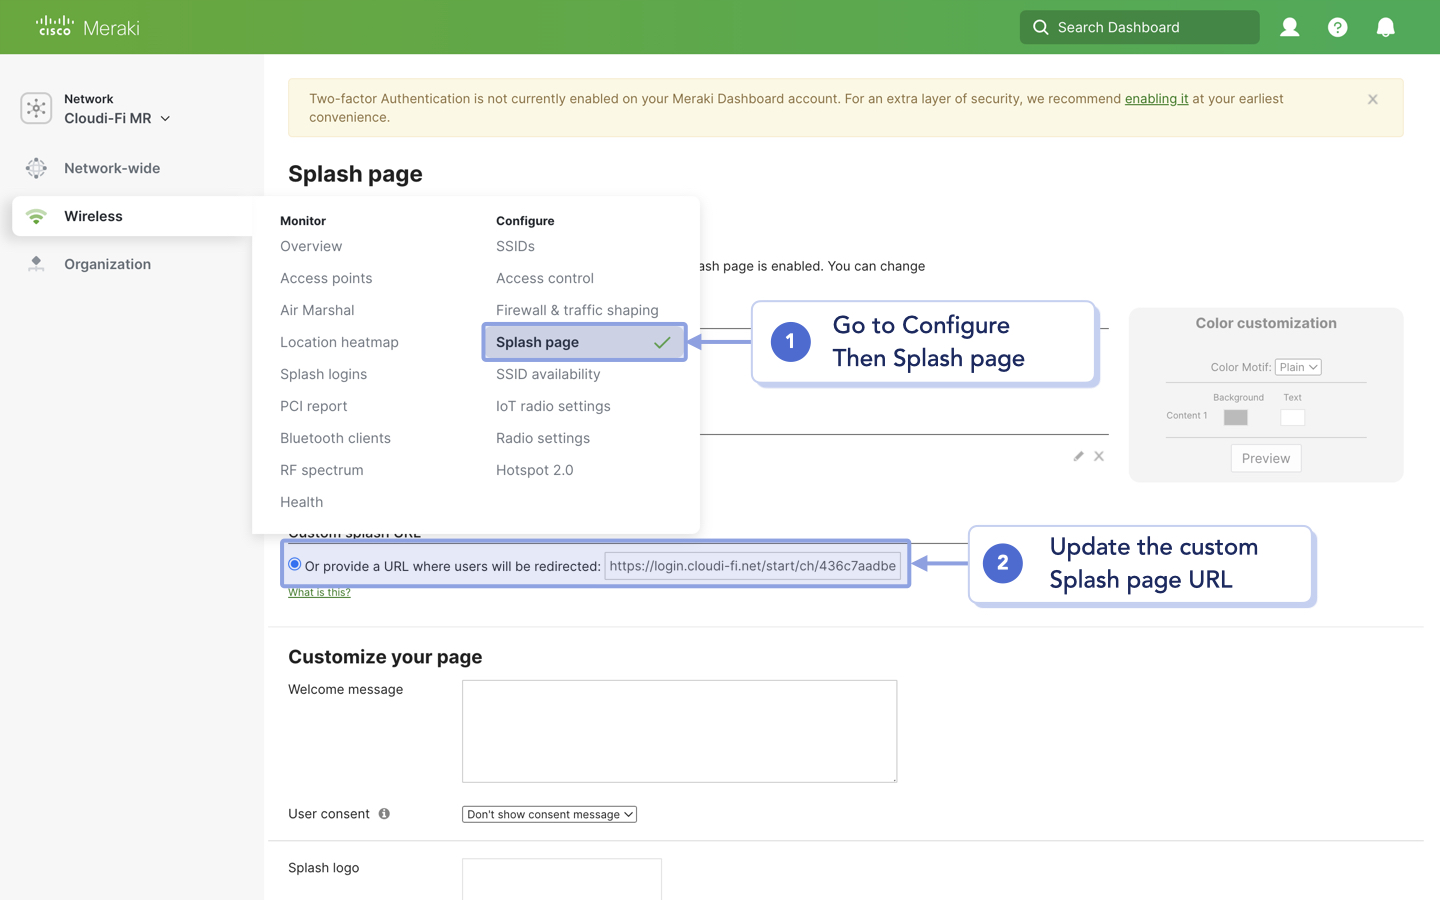Viewport: 1440px width, 900px height.
Task: Click the help question mark icon
Action: click(1337, 27)
